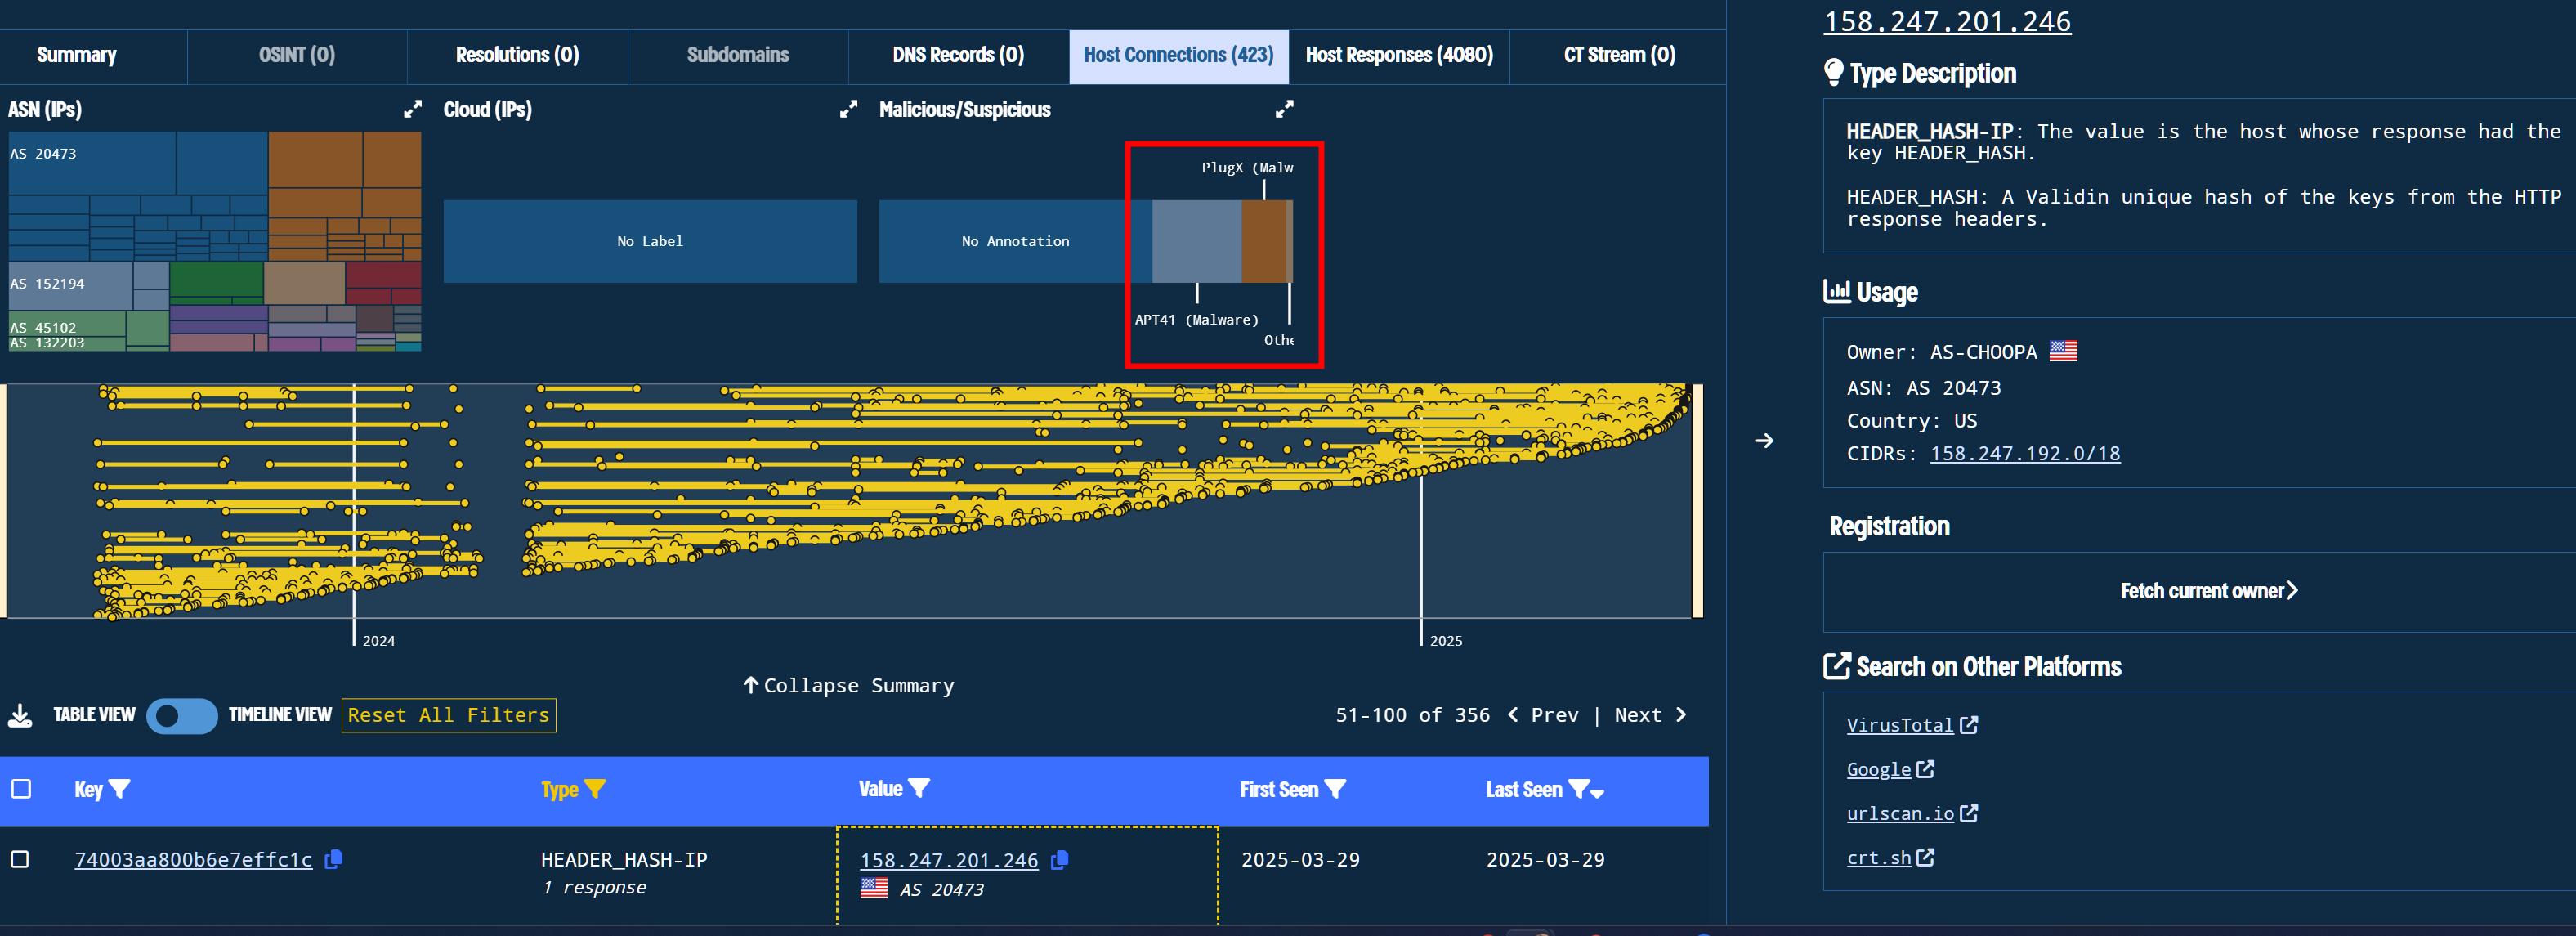Screen dimensions: 2576x936
Task: Expand the ASN (IPs) chart
Action: (x=412, y=109)
